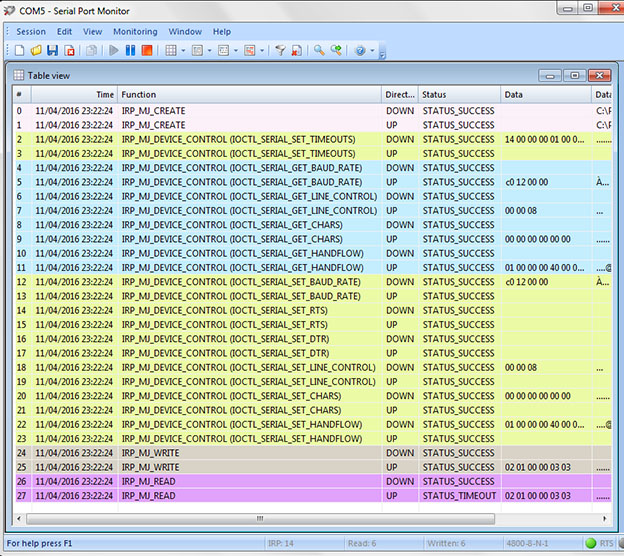Screen dimensions: 624x556
Task: Click the New session toolbar icon
Action: pos(20,51)
